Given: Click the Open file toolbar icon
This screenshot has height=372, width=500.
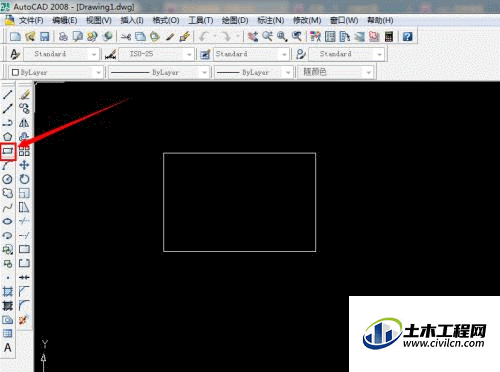Looking at the screenshot, I should coord(30,36).
